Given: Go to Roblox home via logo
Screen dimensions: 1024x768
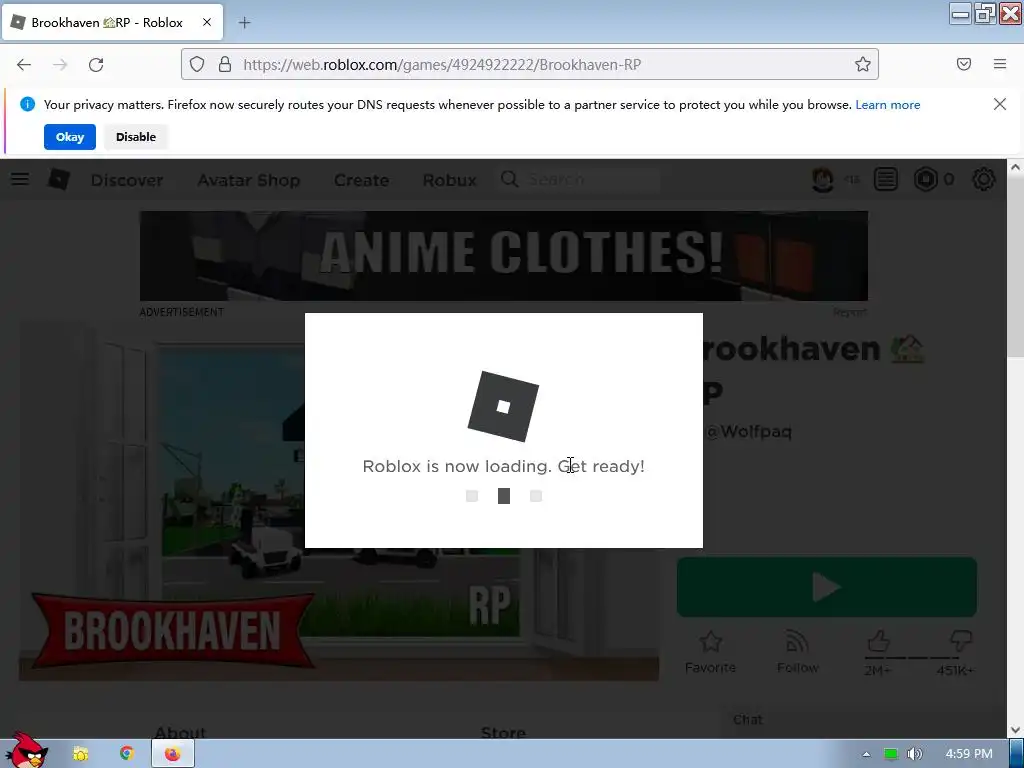Looking at the screenshot, I should point(59,179).
